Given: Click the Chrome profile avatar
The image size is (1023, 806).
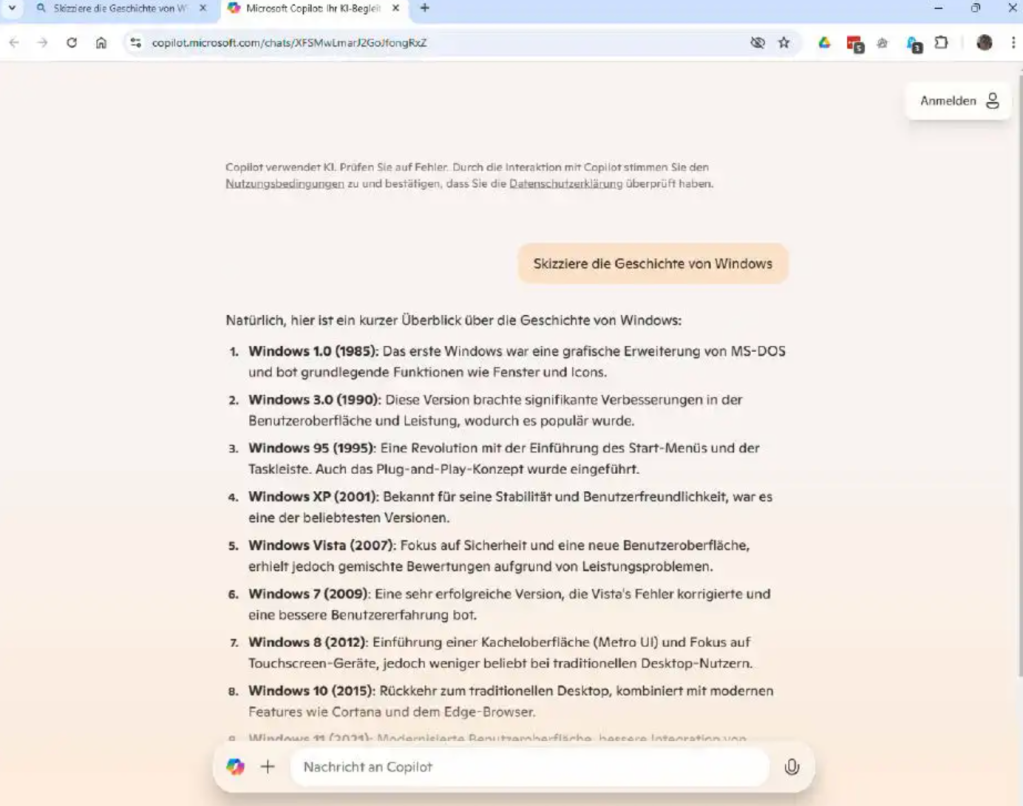Looking at the screenshot, I should [x=984, y=43].
